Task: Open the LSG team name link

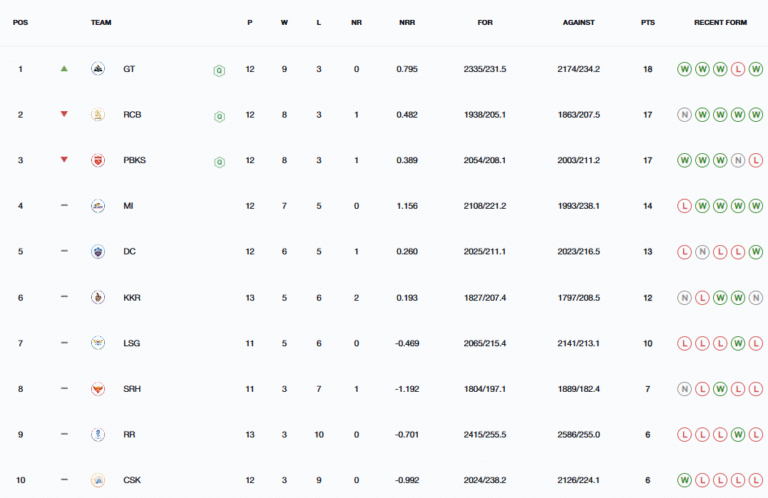Action: [131, 343]
